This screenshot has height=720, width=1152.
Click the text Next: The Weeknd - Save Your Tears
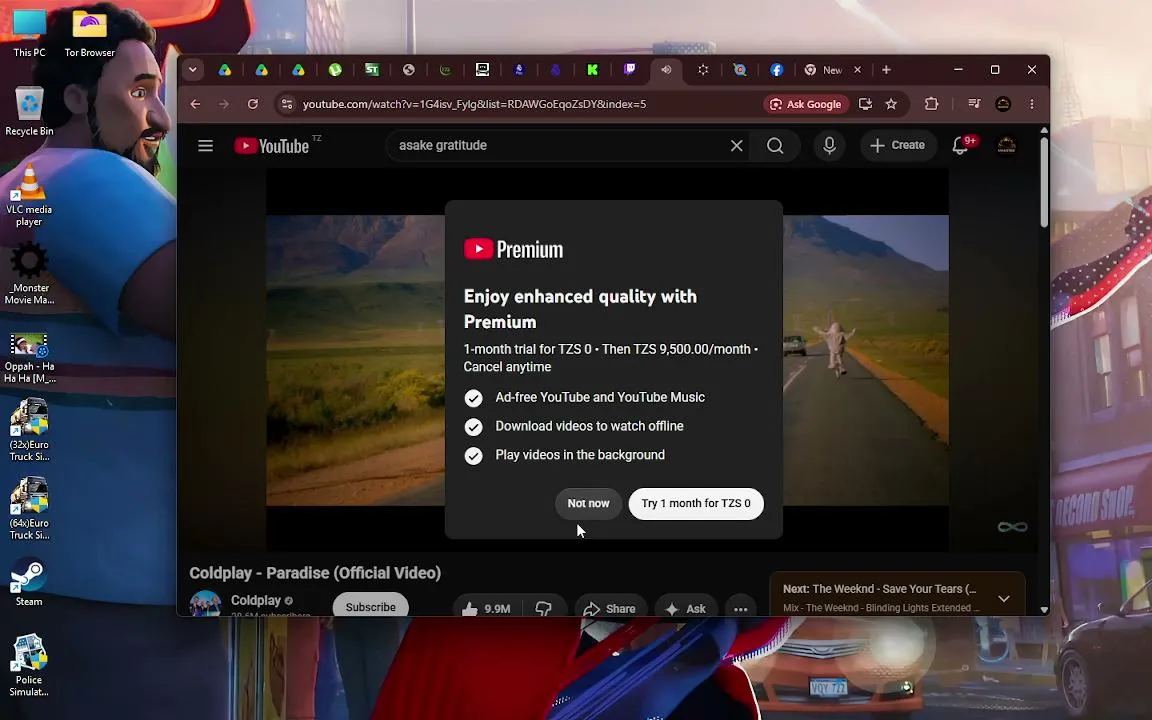click(x=879, y=589)
